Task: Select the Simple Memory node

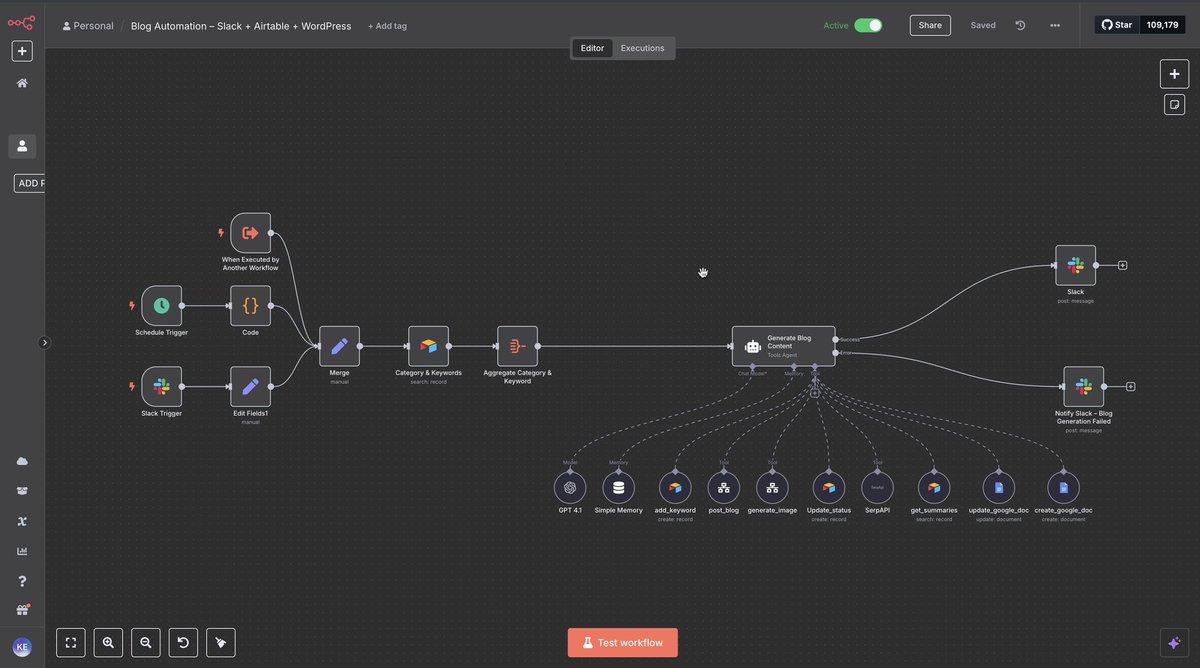Action: pyautogui.click(x=618, y=488)
